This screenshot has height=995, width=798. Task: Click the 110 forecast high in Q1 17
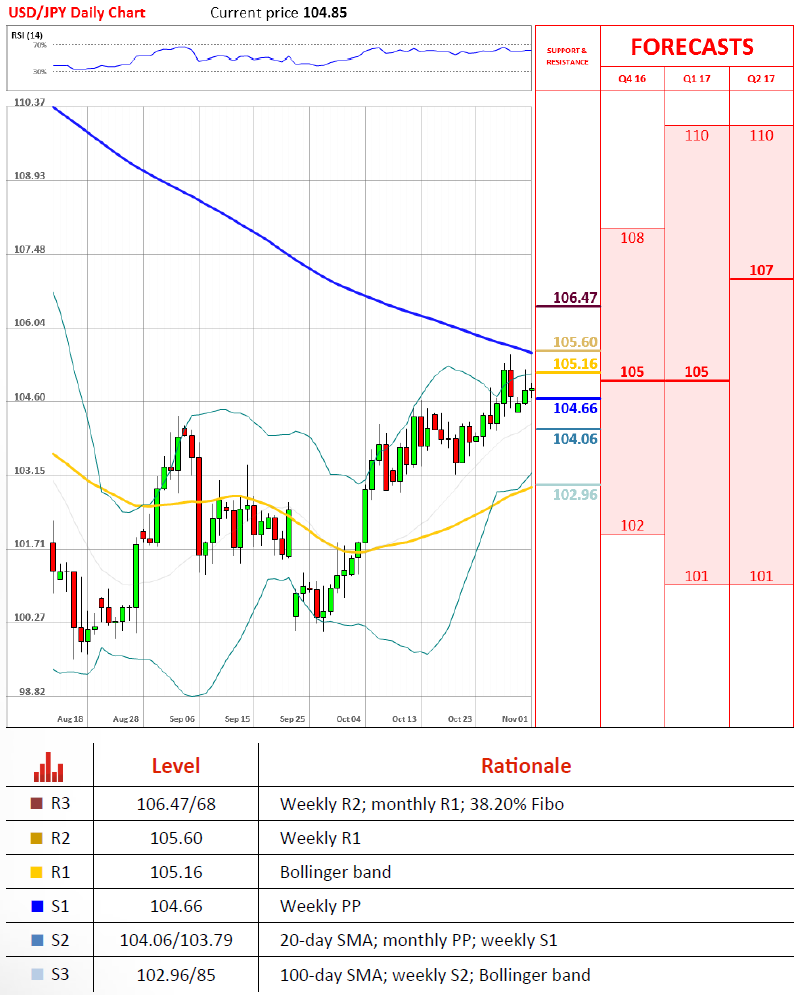click(x=697, y=135)
